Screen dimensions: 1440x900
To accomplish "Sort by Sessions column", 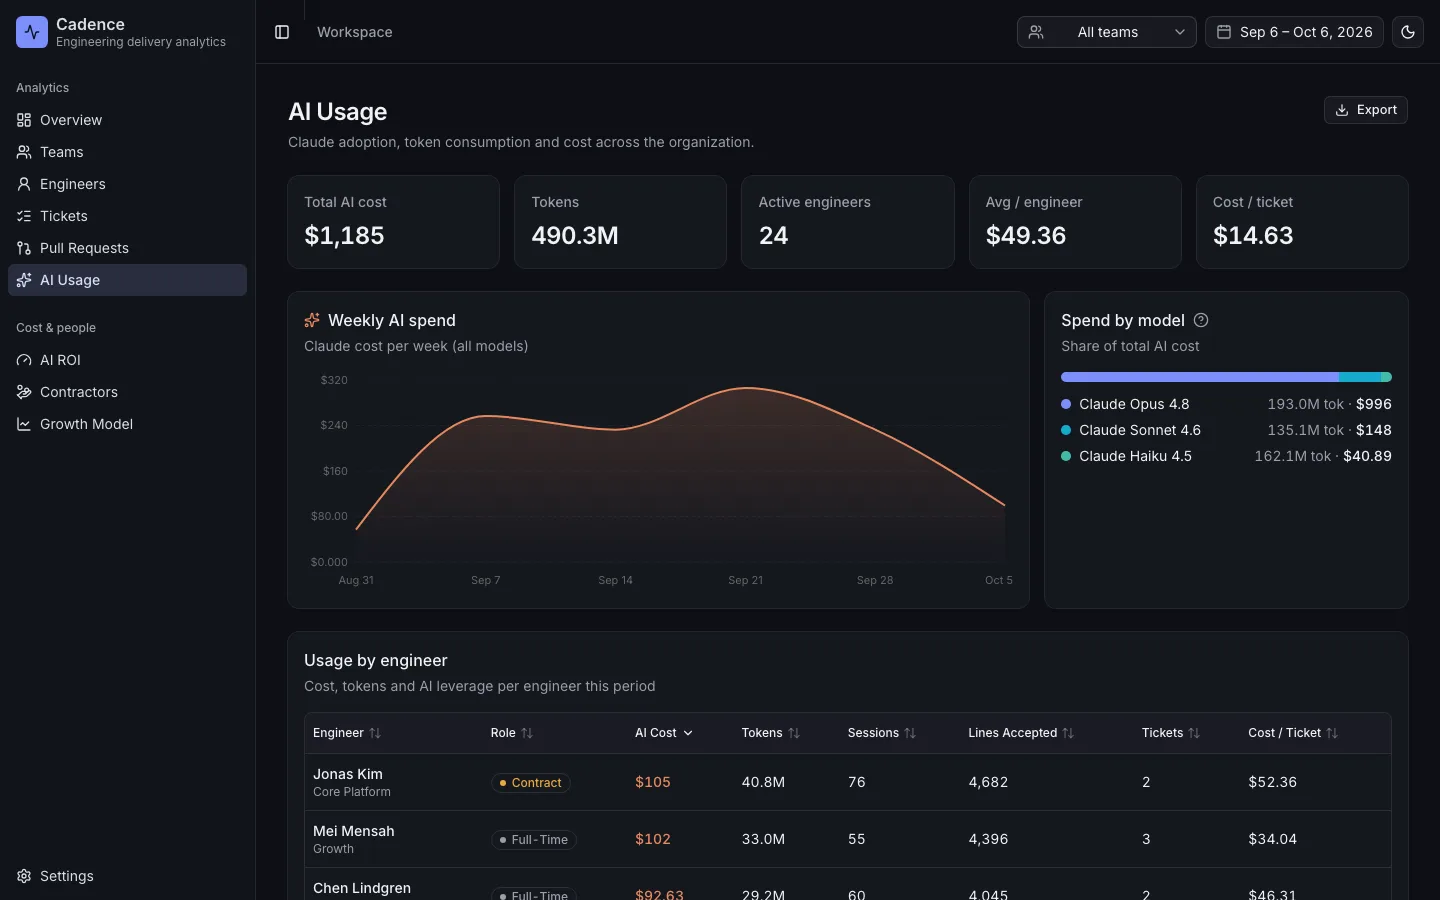I will (882, 733).
